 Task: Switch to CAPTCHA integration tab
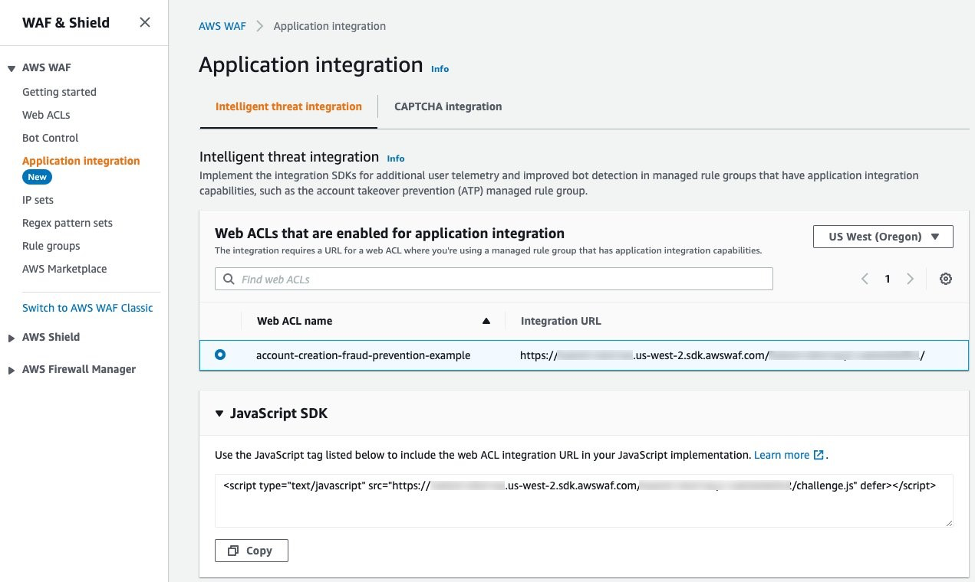[448, 106]
